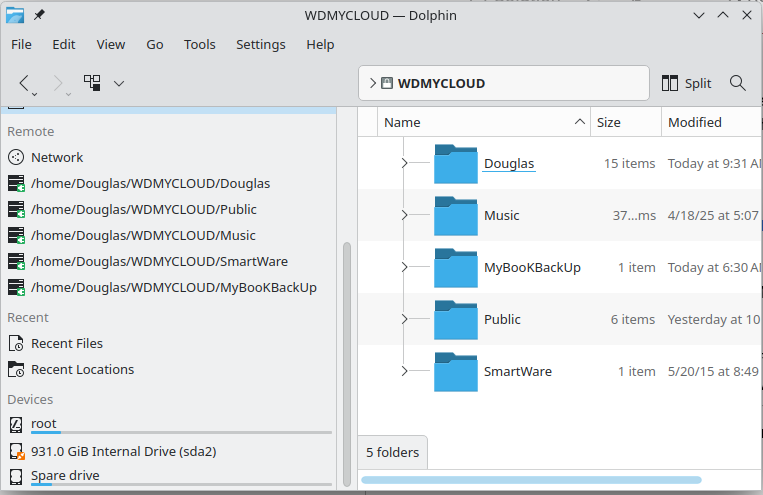The width and height of the screenshot is (763, 495).
Task: Click the /home/Douglas/WDMYCLOUD/Douglas server icon
Action: coord(16,183)
